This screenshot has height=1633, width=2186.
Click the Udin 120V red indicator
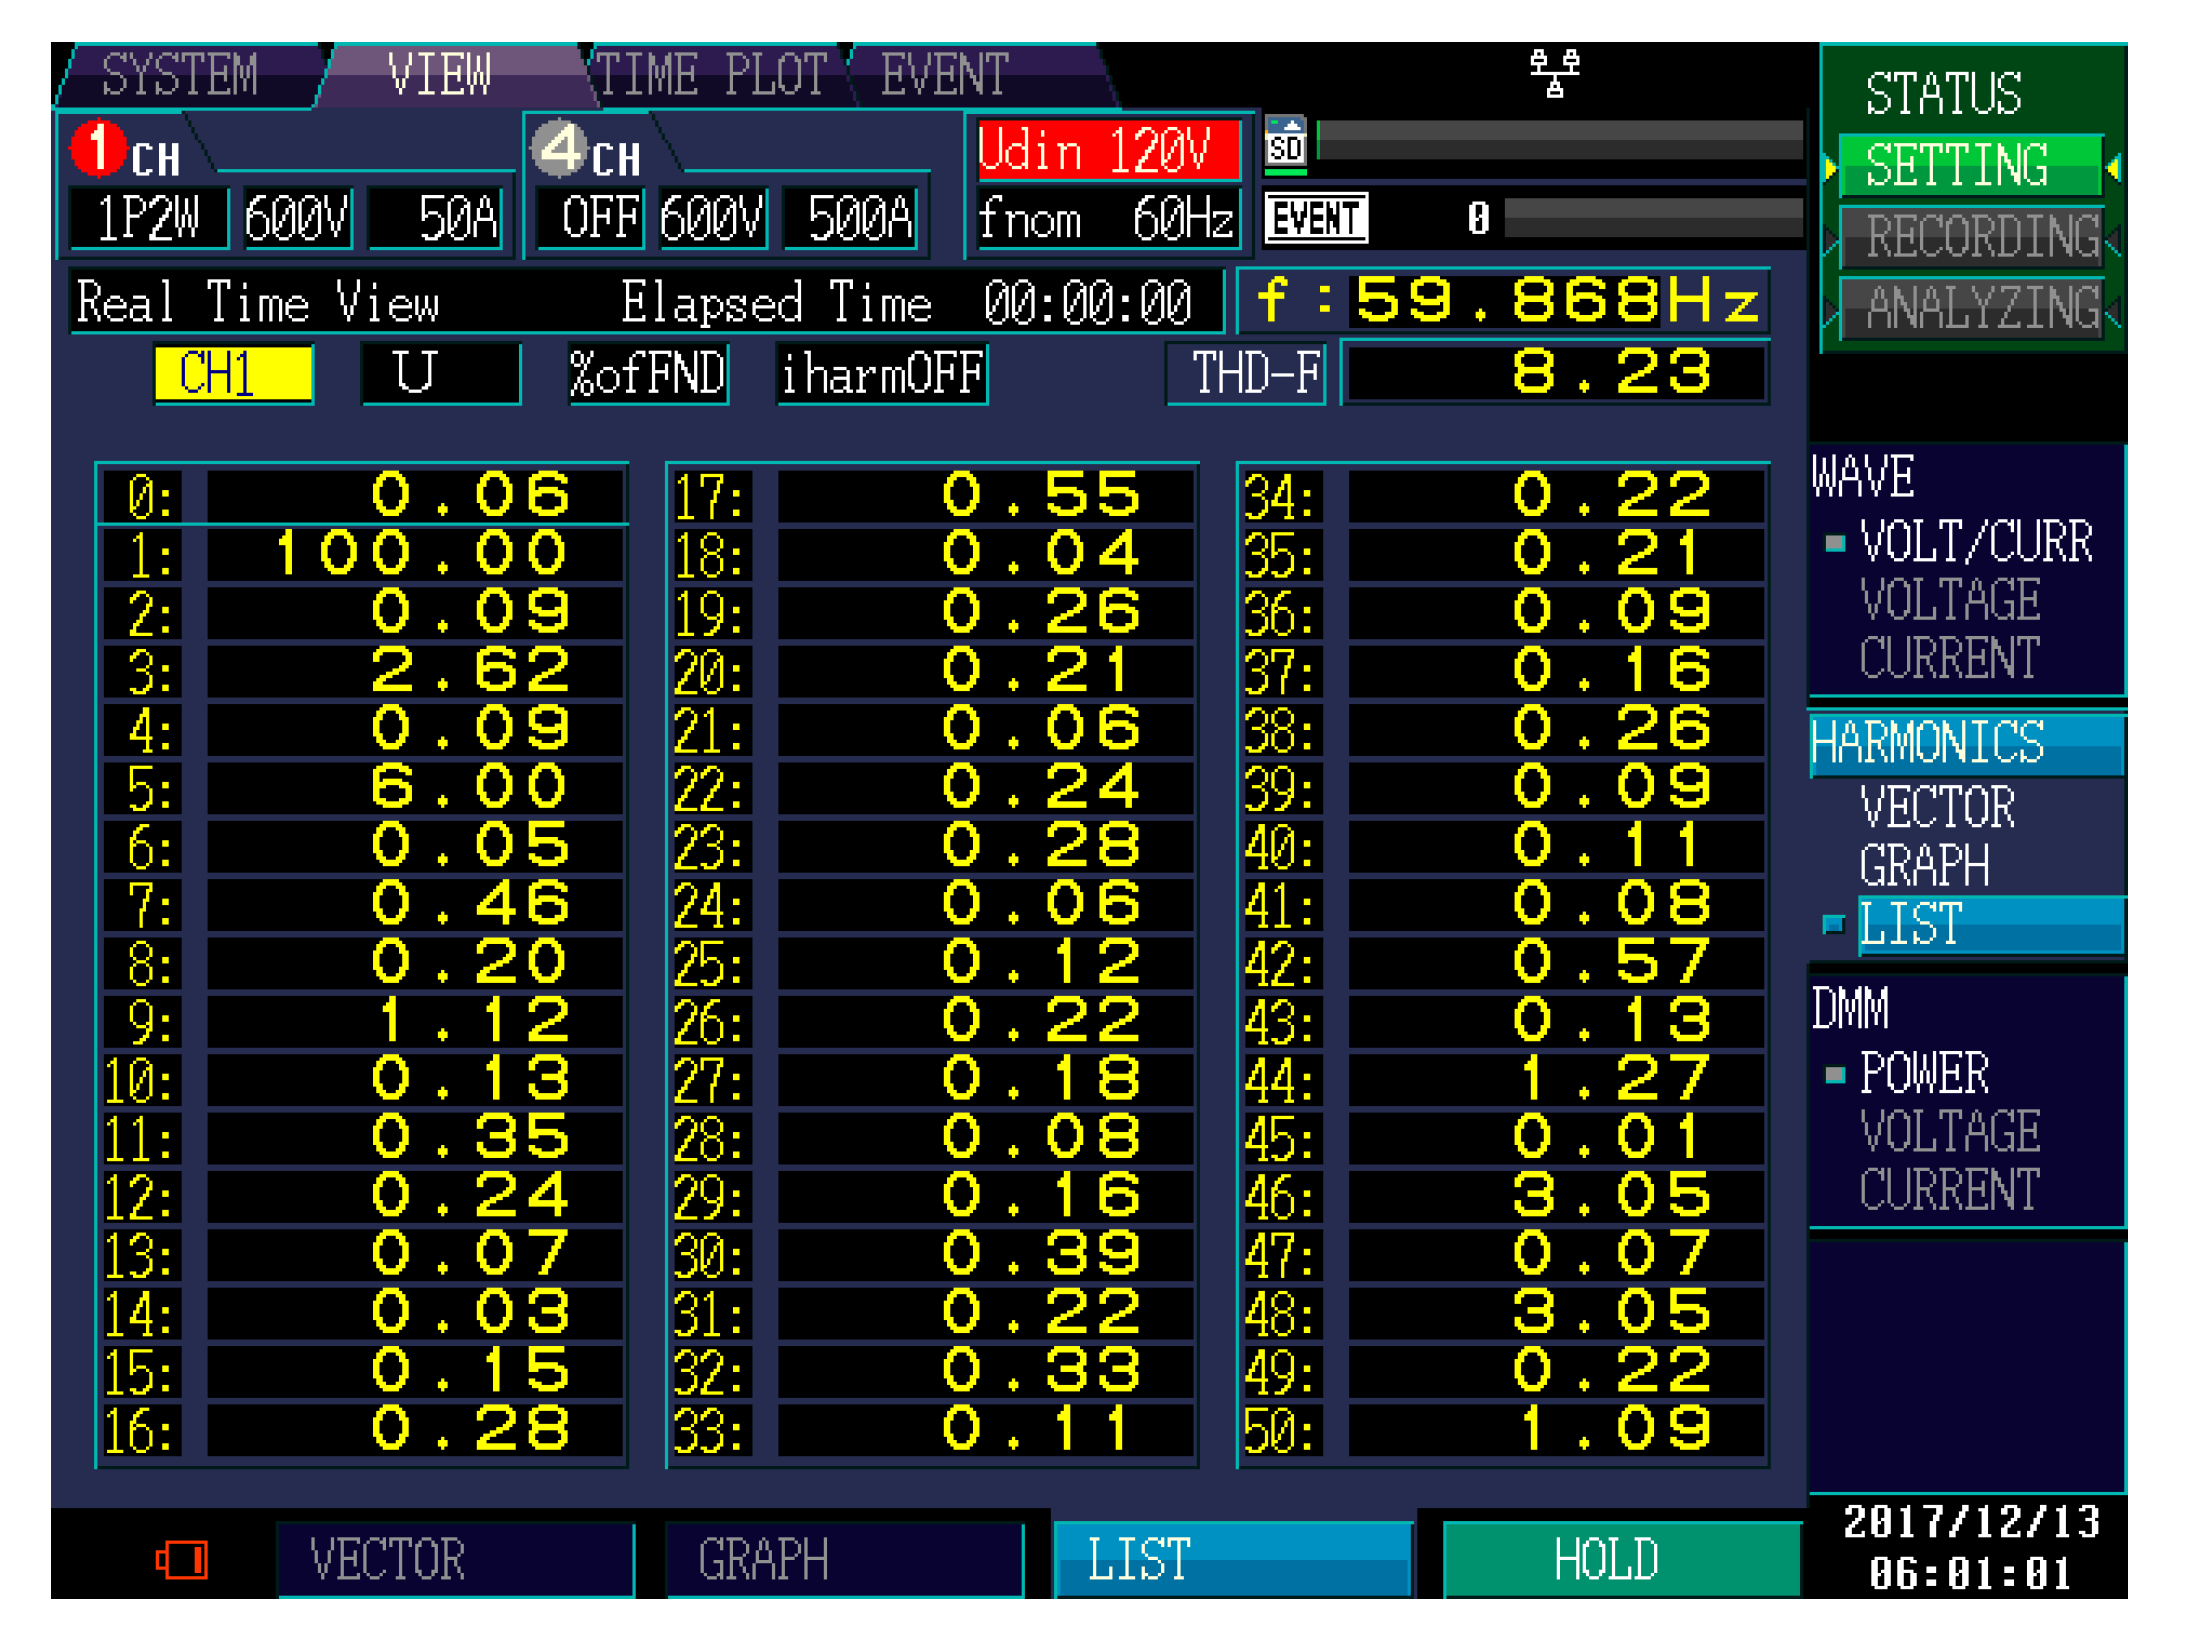coord(1107,150)
